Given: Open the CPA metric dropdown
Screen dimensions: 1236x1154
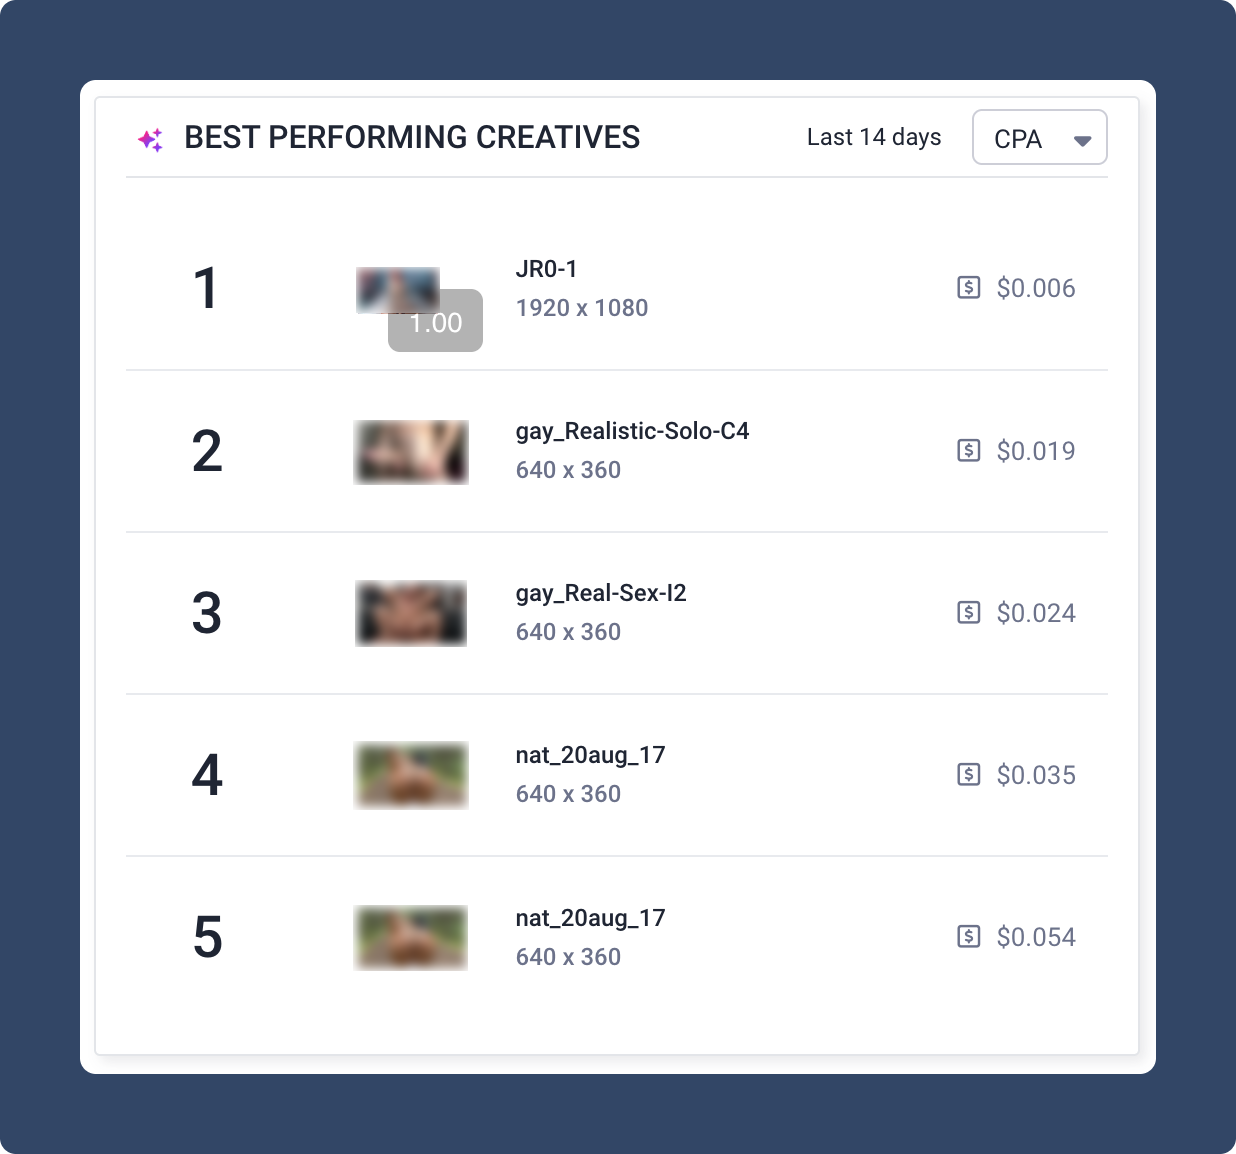Looking at the screenshot, I should click(x=1038, y=138).
